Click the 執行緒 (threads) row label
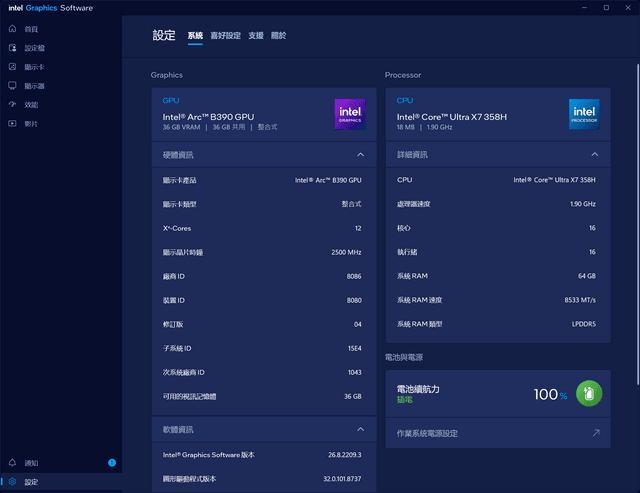Screen dimensions: 640x493 click(407, 252)
